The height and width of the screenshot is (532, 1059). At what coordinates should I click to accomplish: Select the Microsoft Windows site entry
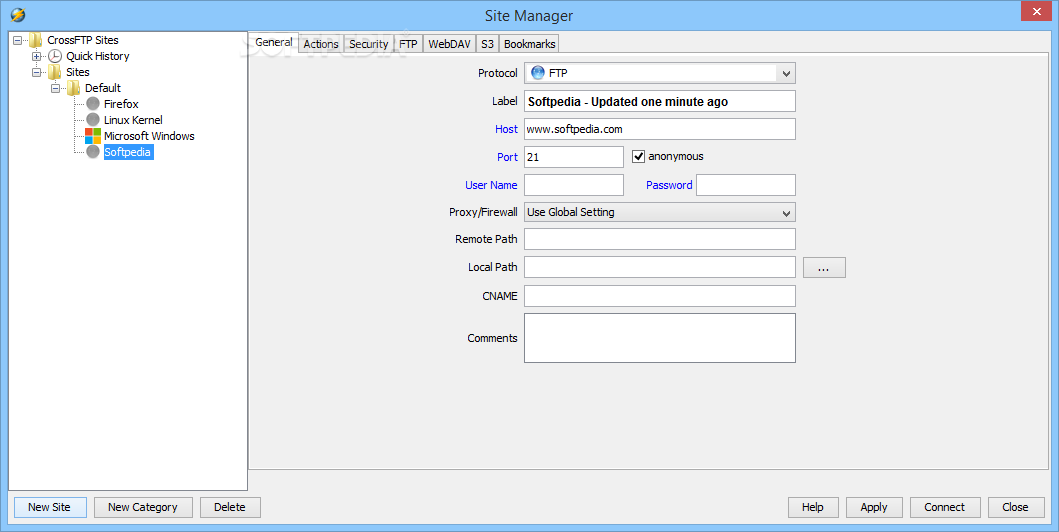tap(149, 136)
